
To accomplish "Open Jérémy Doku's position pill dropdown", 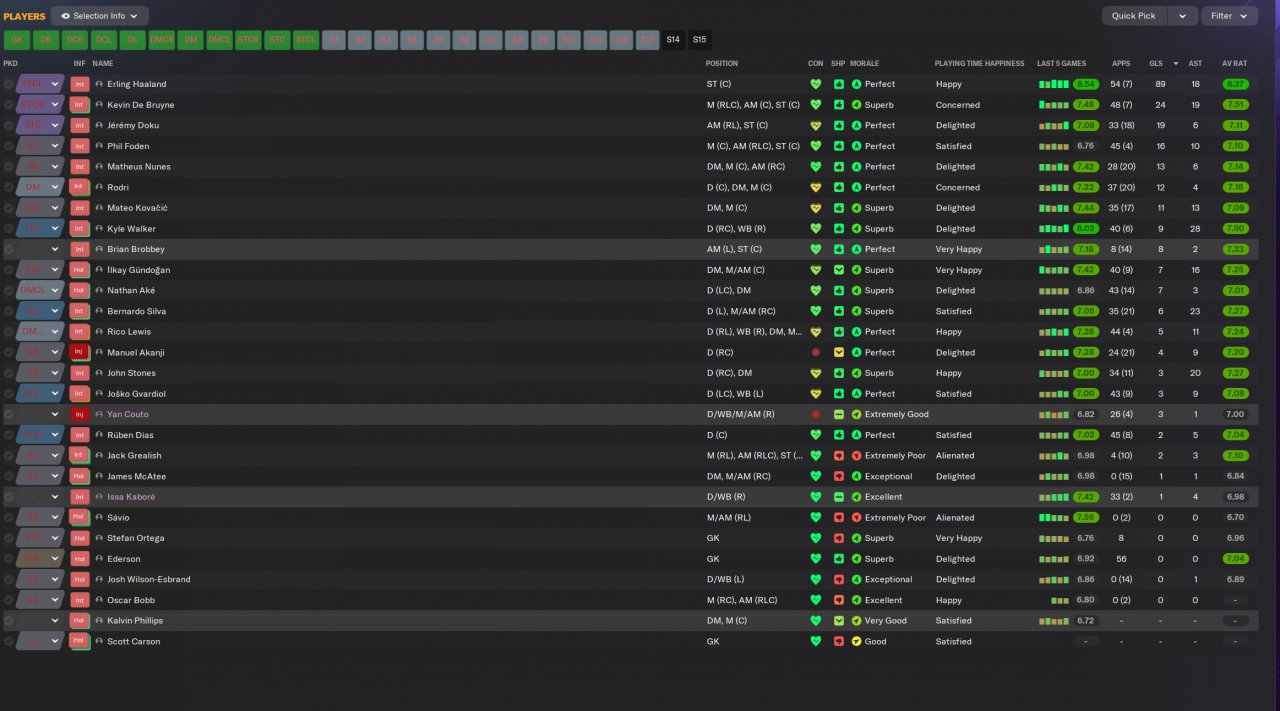I will pos(41,125).
